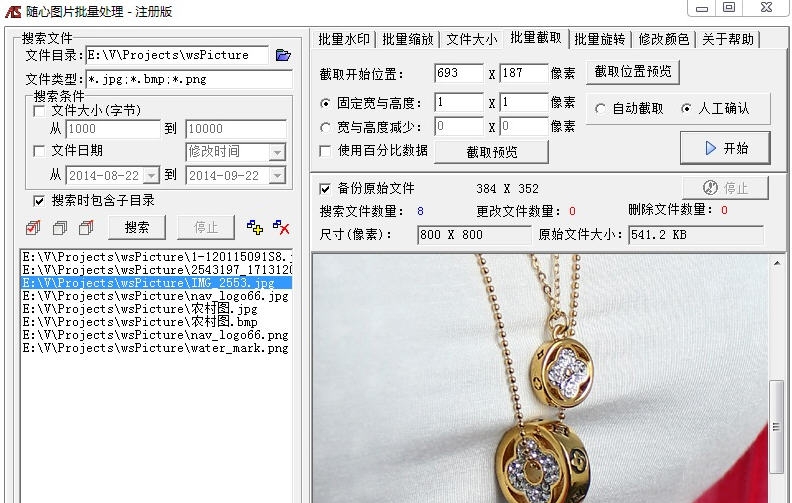
Task: Click the 文件目录 path input field
Action: tap(177, 55)
